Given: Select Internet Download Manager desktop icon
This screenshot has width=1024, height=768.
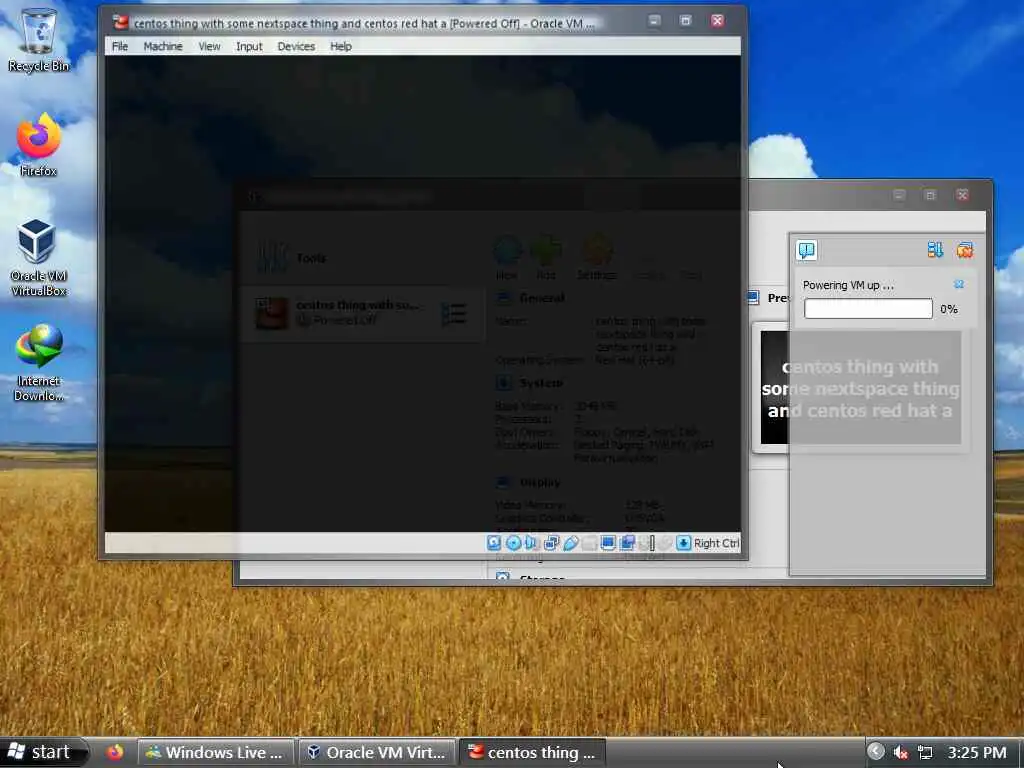Looking at the screenshot, I should (x=39, y=362).
